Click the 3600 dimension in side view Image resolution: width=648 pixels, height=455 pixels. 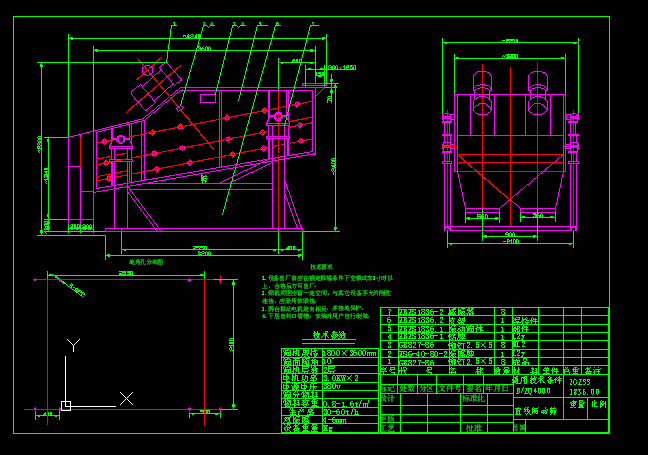click(x=204, y=48)
